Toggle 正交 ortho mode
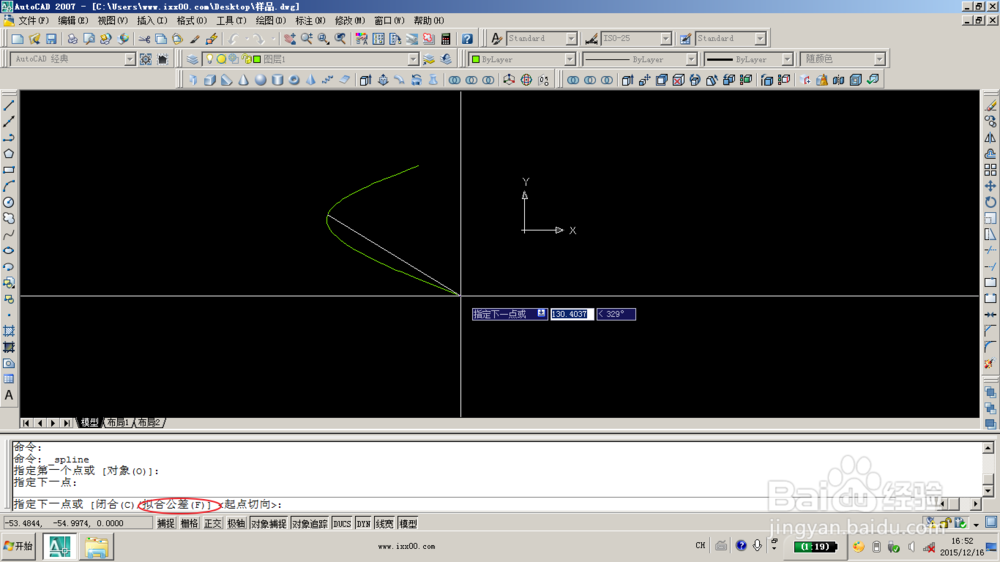1000x562 pixels. coord(212,524)
